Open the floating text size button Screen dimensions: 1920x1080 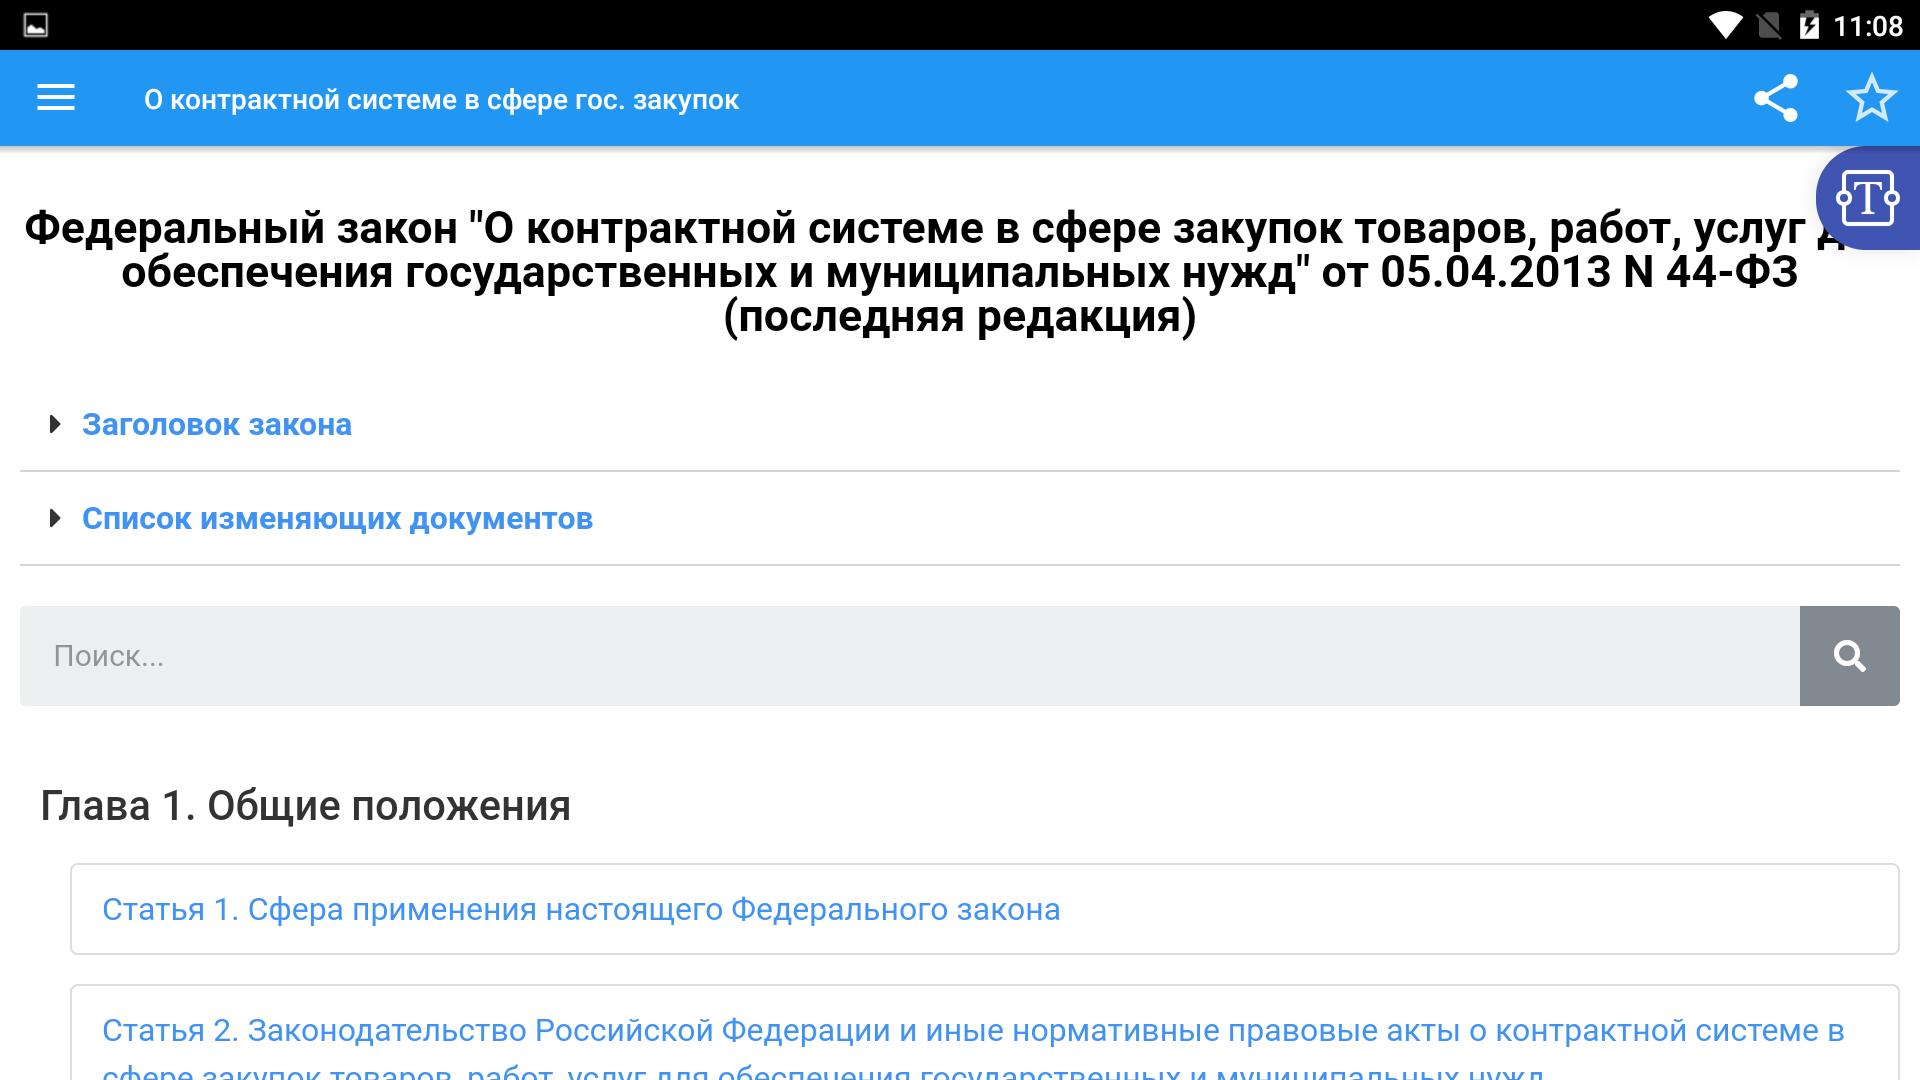(1866, 198)
